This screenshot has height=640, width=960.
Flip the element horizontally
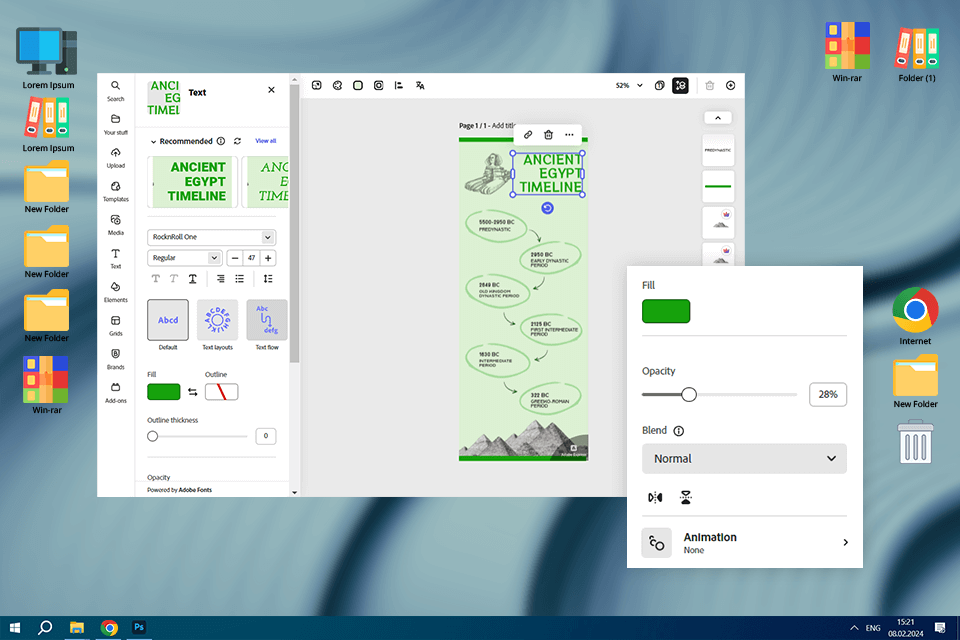coord(655,497)
